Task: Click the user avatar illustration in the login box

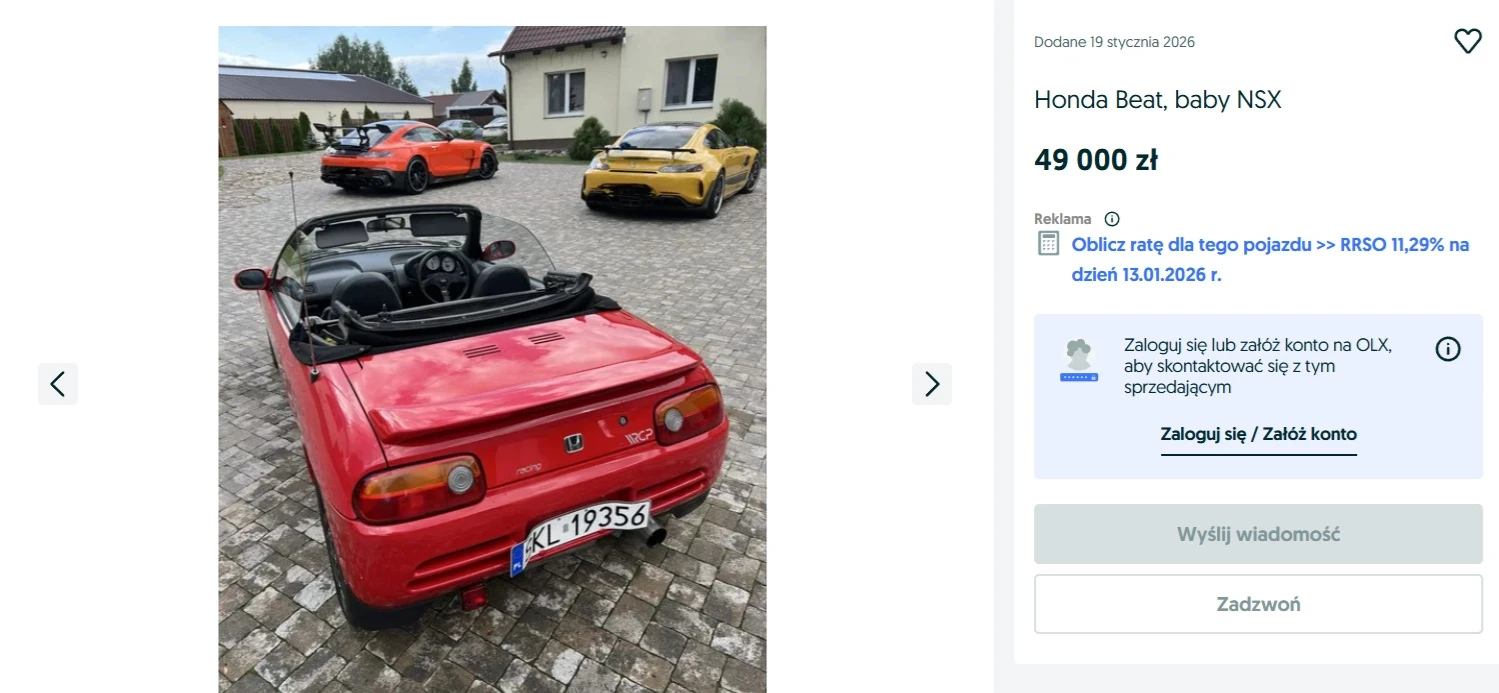Action: [x=1079, y=361]
